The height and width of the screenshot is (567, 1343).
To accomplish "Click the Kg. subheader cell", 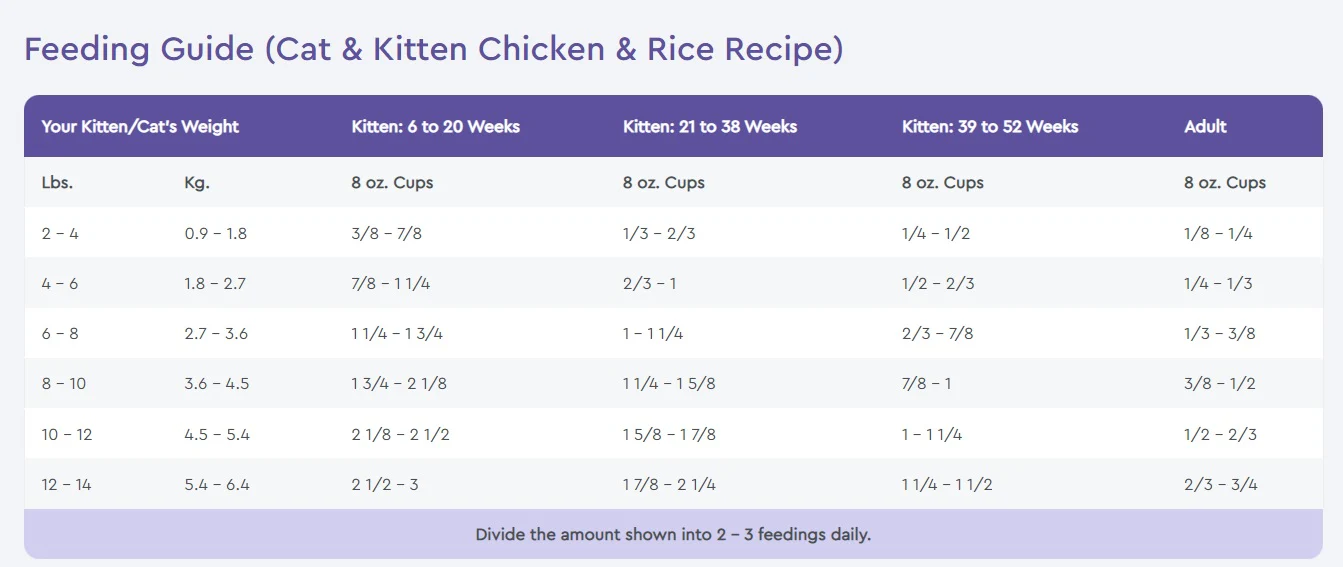I will 197,183.
